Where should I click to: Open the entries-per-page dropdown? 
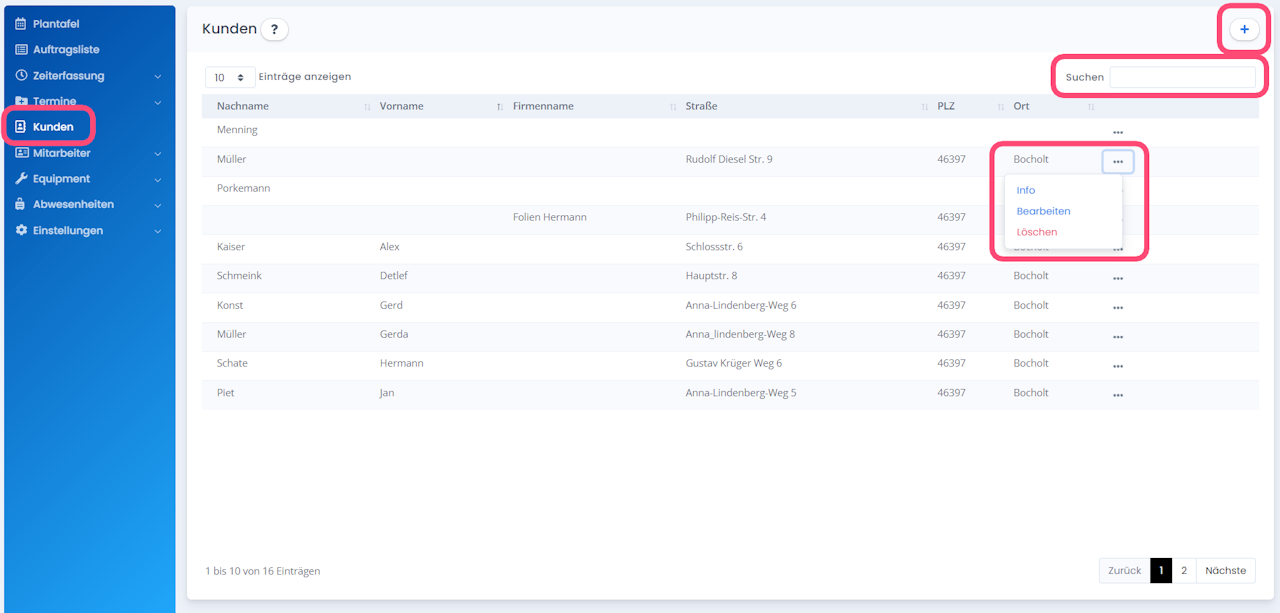[x=229, y=77]
